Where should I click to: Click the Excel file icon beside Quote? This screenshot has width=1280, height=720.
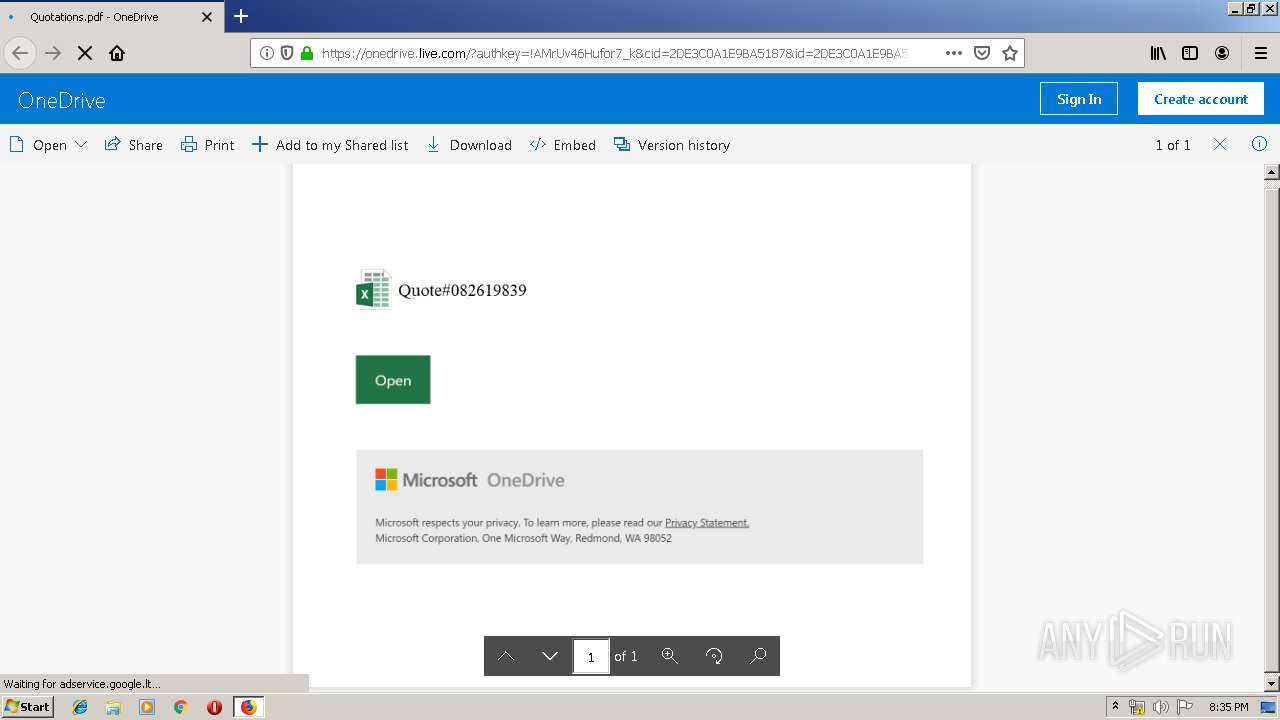pos(373,289)
